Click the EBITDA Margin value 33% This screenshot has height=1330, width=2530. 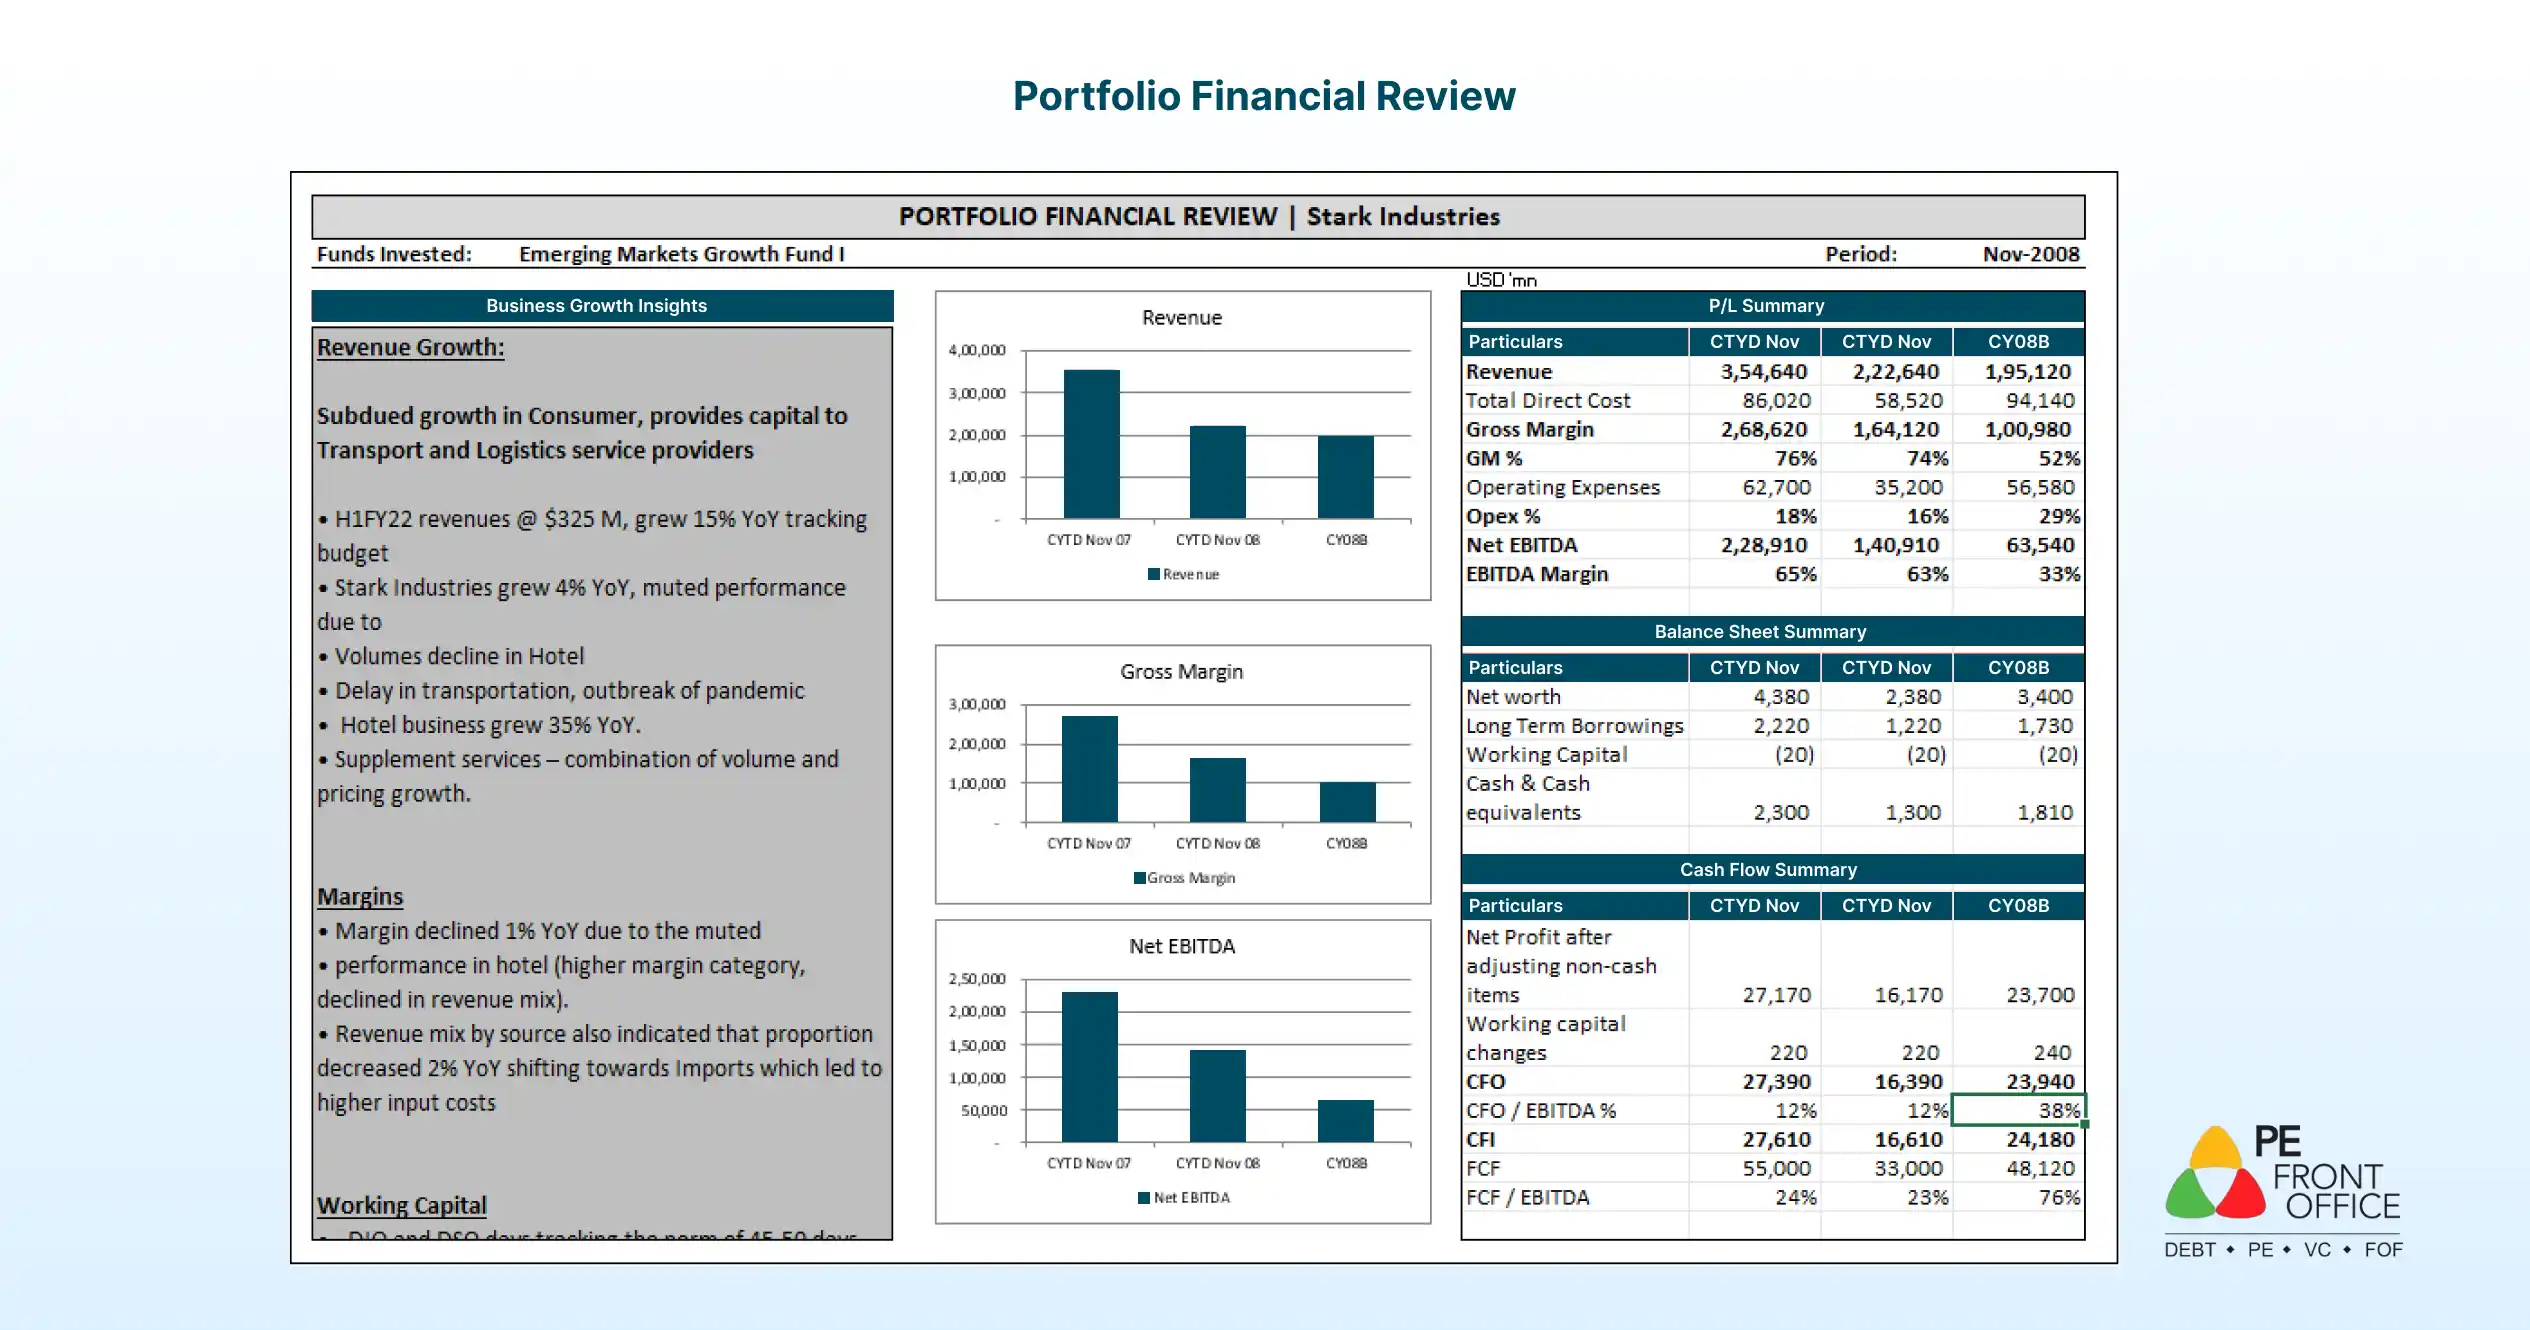2059,575
